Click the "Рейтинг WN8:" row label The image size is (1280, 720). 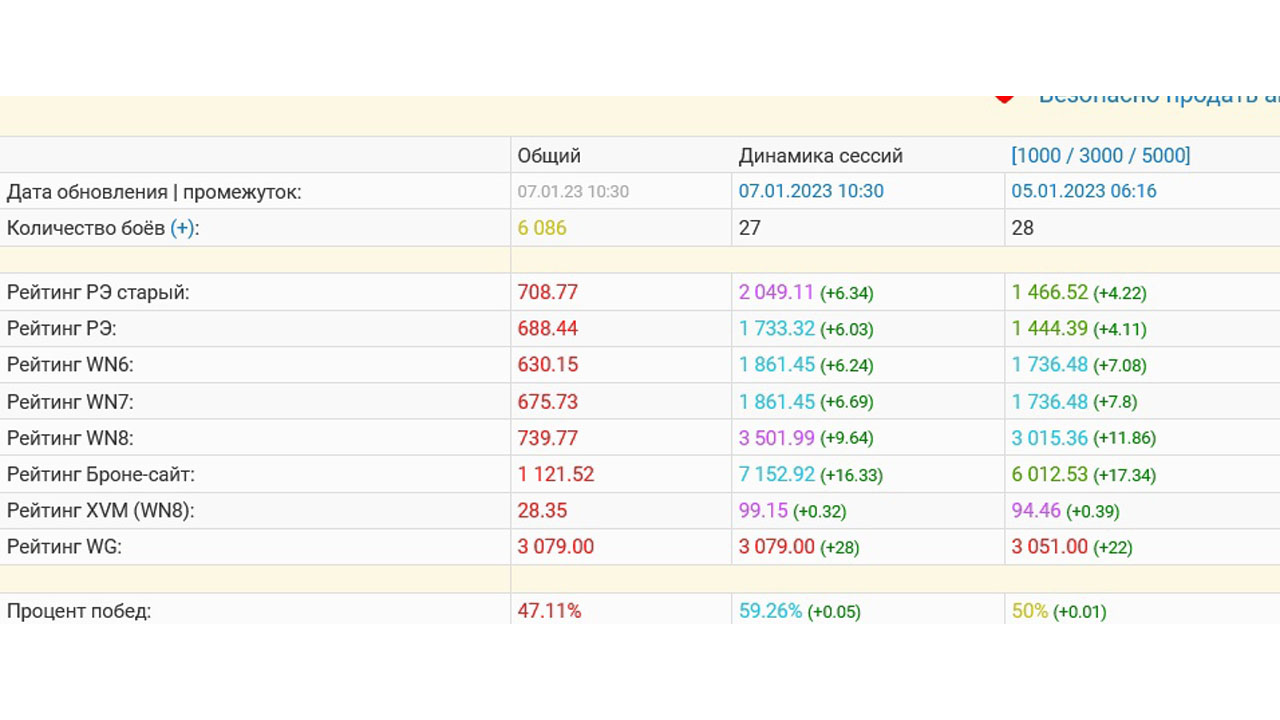click(70, 438)
